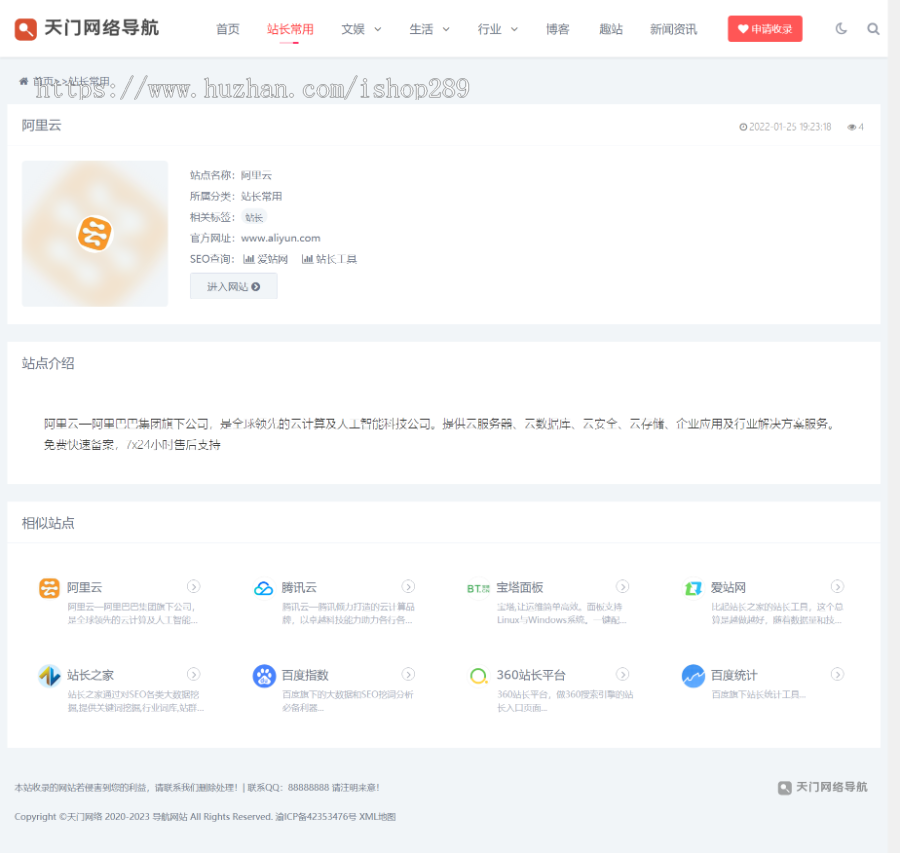Open the 趣站 menu item
This screenshot has width=900, height=853.
click(x=611, y=29)
